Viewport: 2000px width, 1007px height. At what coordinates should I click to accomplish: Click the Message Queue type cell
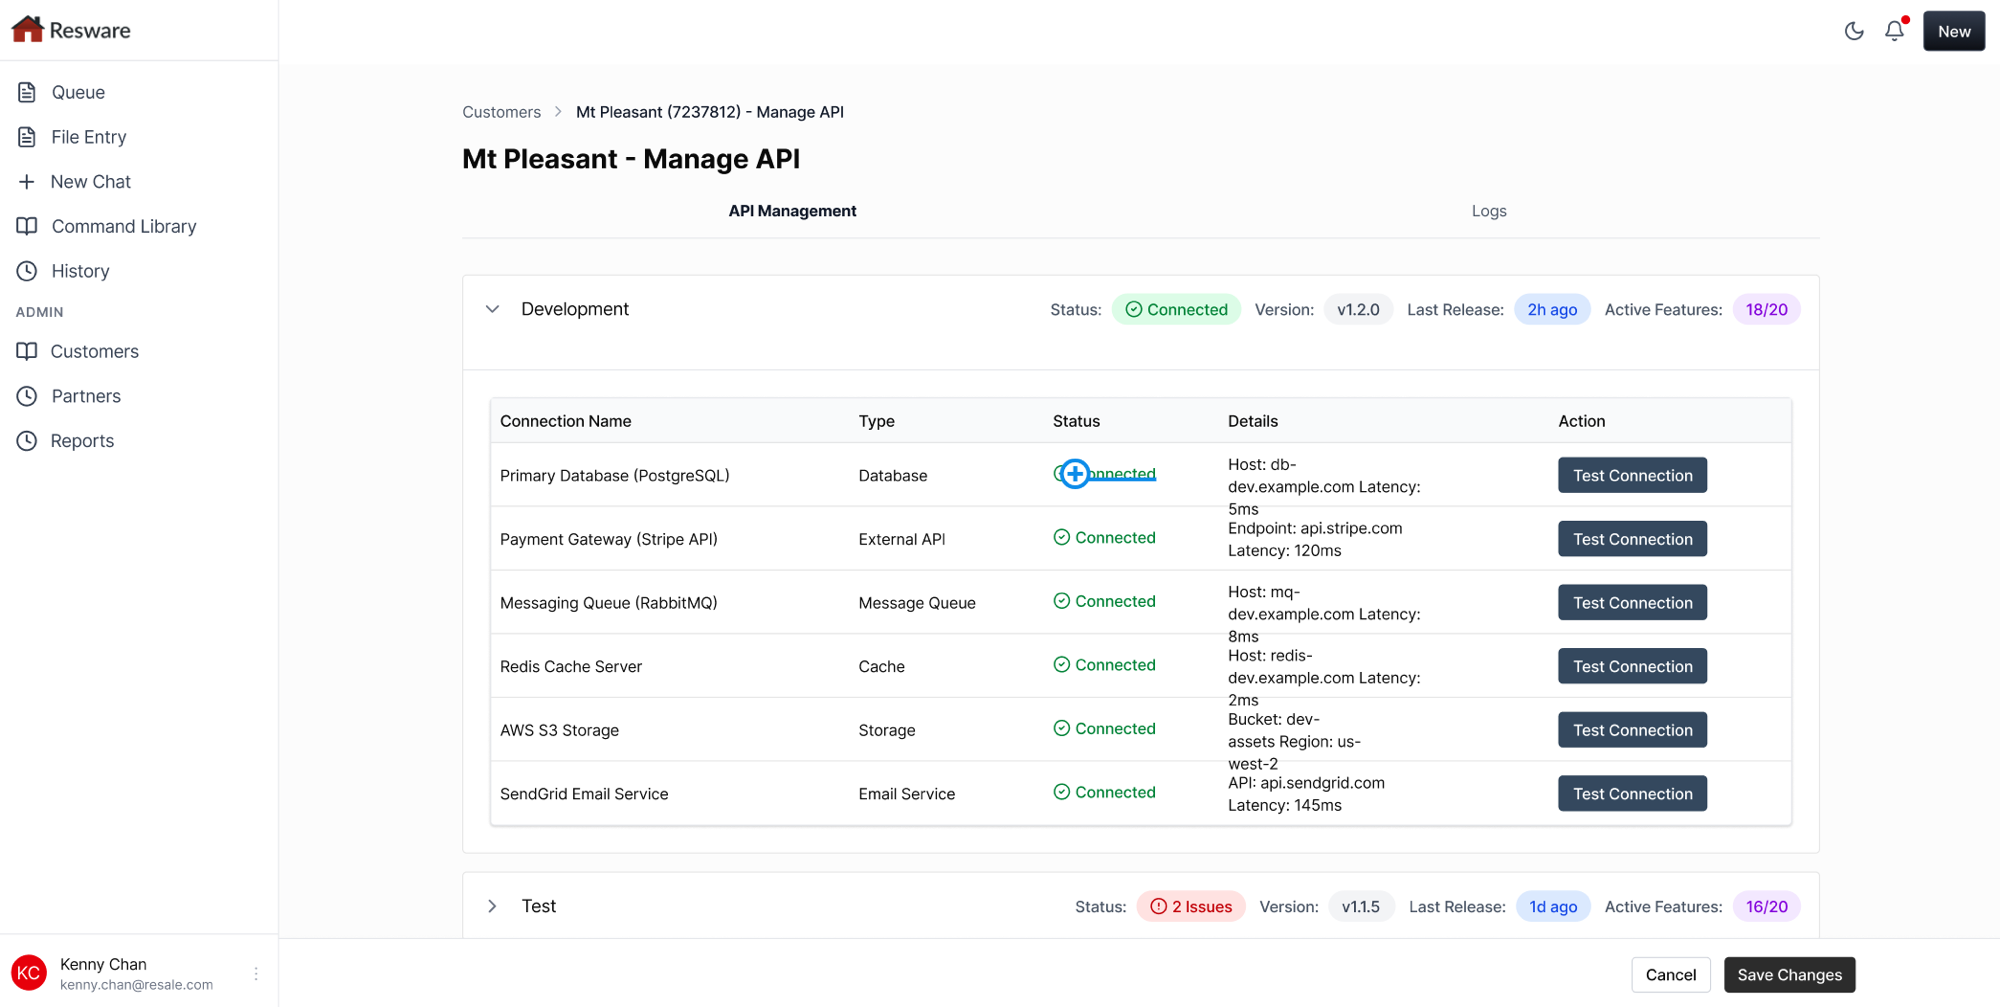[917, 603]
